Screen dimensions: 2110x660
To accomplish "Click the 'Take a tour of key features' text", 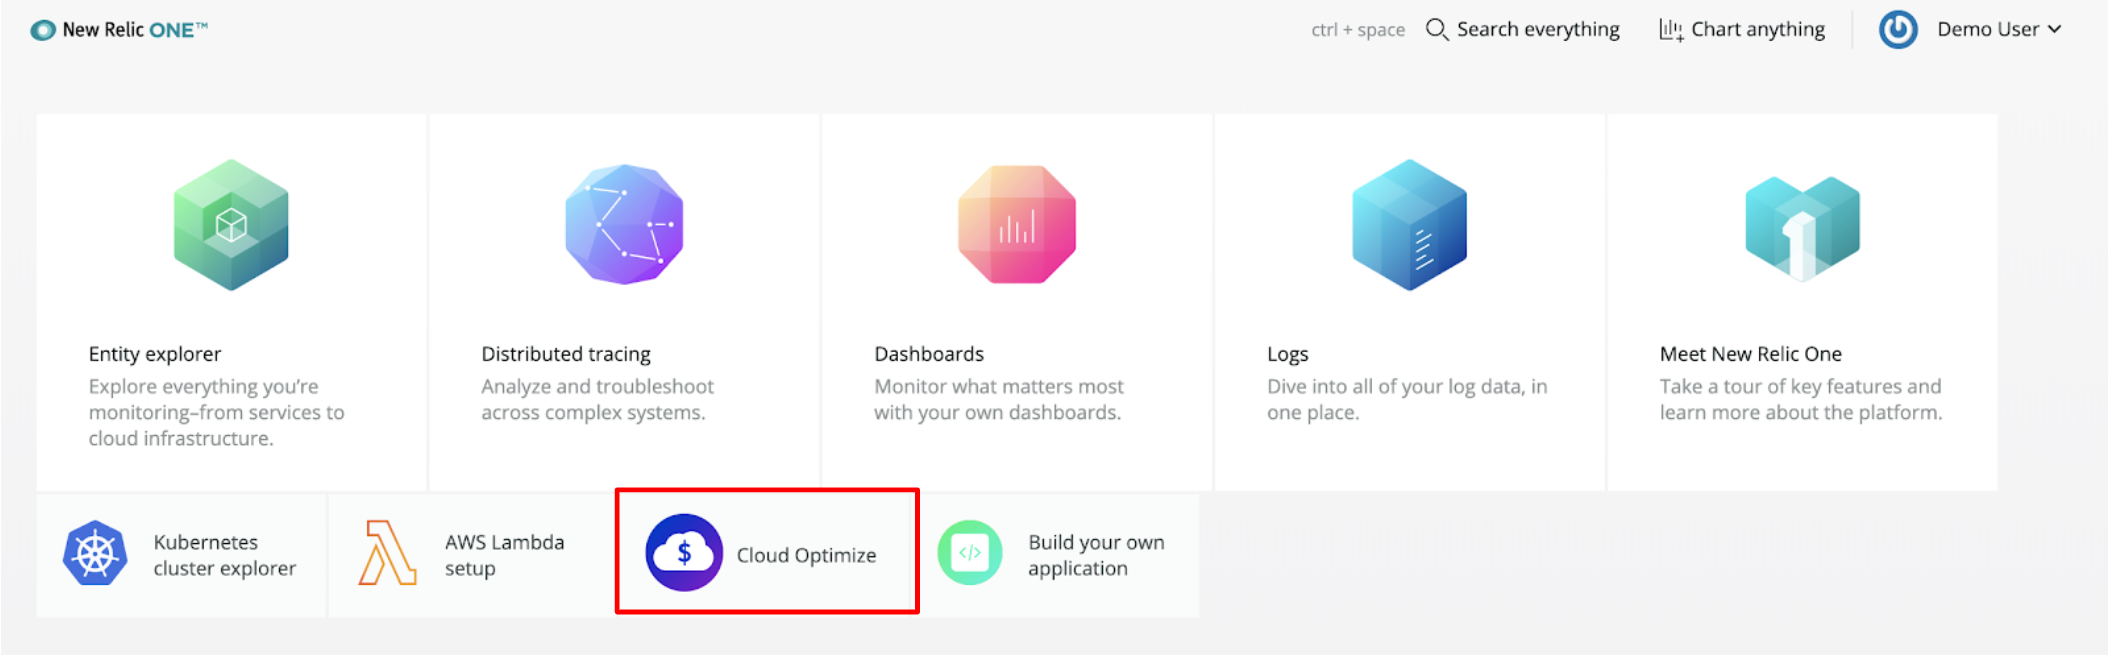I will click(x=1801, y=399).
